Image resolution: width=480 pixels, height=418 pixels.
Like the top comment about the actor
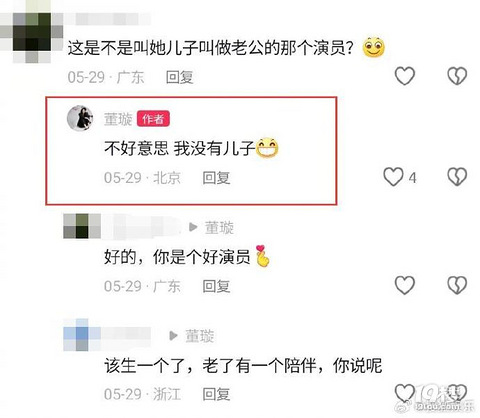pos(405,76)
